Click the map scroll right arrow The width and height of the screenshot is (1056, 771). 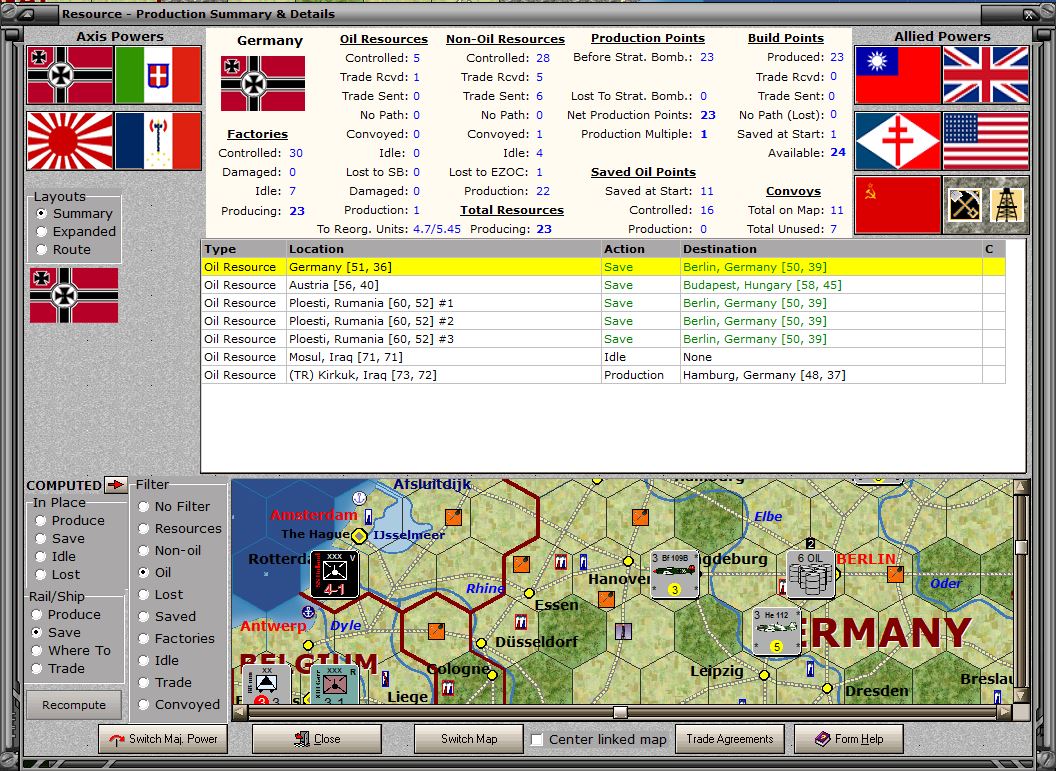click(x=1004, y=712)
